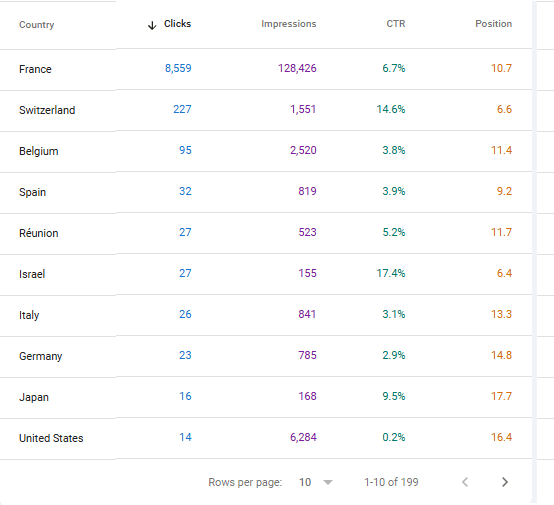
Task: Click Belgium clicks value 95
Action: 185,150
